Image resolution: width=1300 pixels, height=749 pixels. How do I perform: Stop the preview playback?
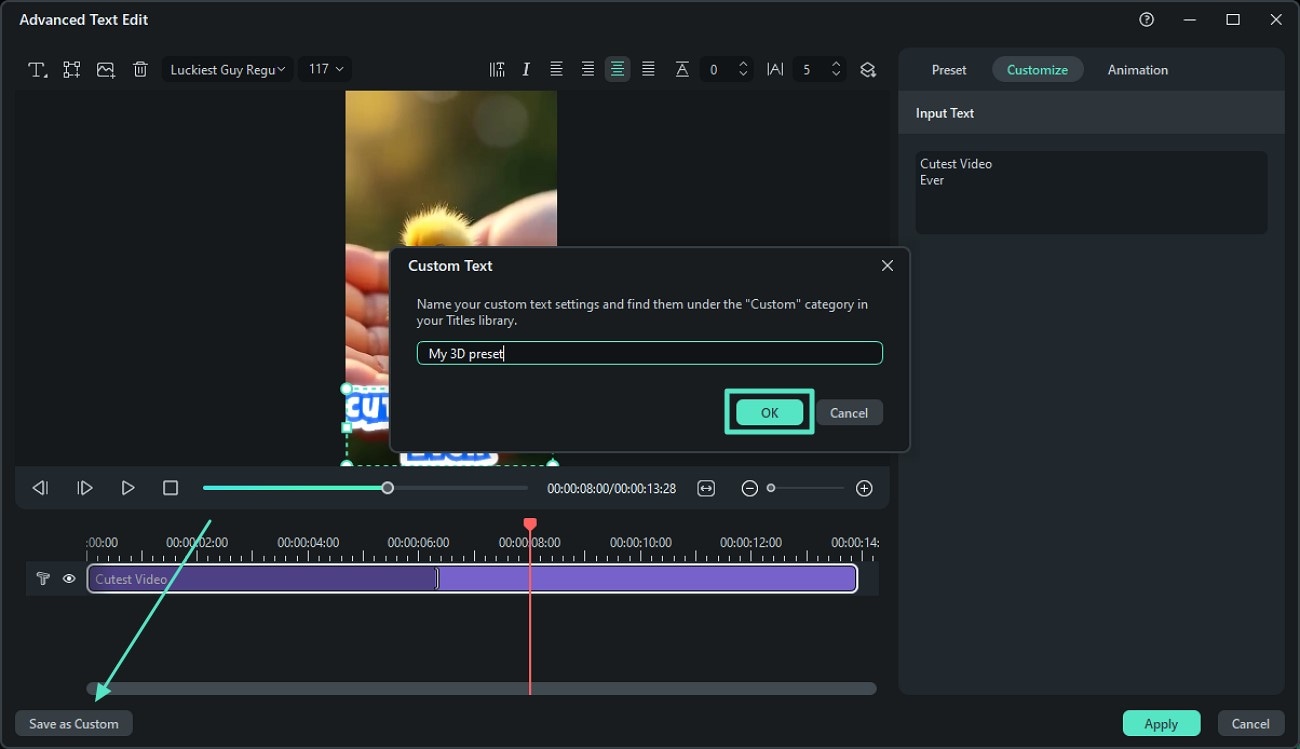pyautogui.click(x=171, y=488)
